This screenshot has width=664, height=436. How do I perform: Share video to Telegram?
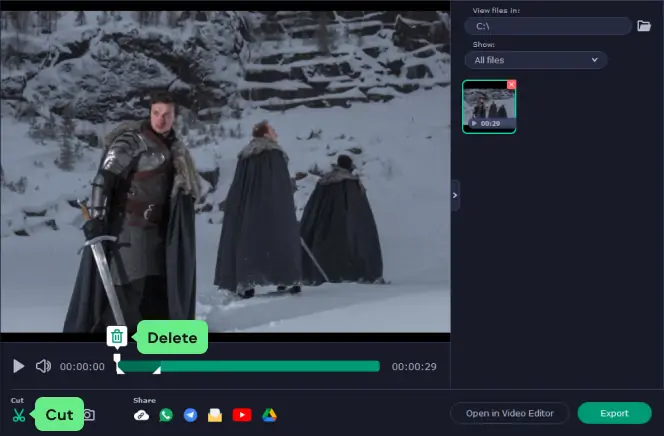pyautogui.click(x=191, y=415)
